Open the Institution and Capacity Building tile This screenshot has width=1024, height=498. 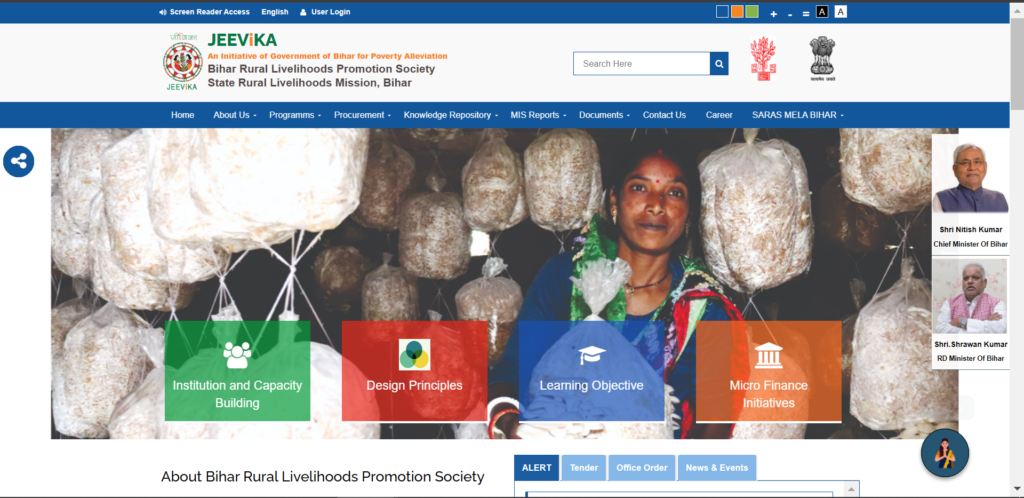[x=237, y=371]
